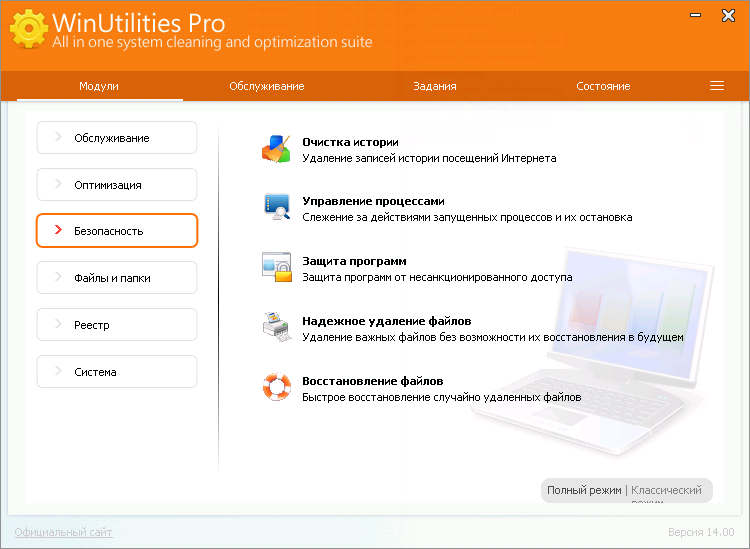Viewport: 750px width, 549px height.
Task: Click the chevron beside Реестр
Action: [58, 323]
